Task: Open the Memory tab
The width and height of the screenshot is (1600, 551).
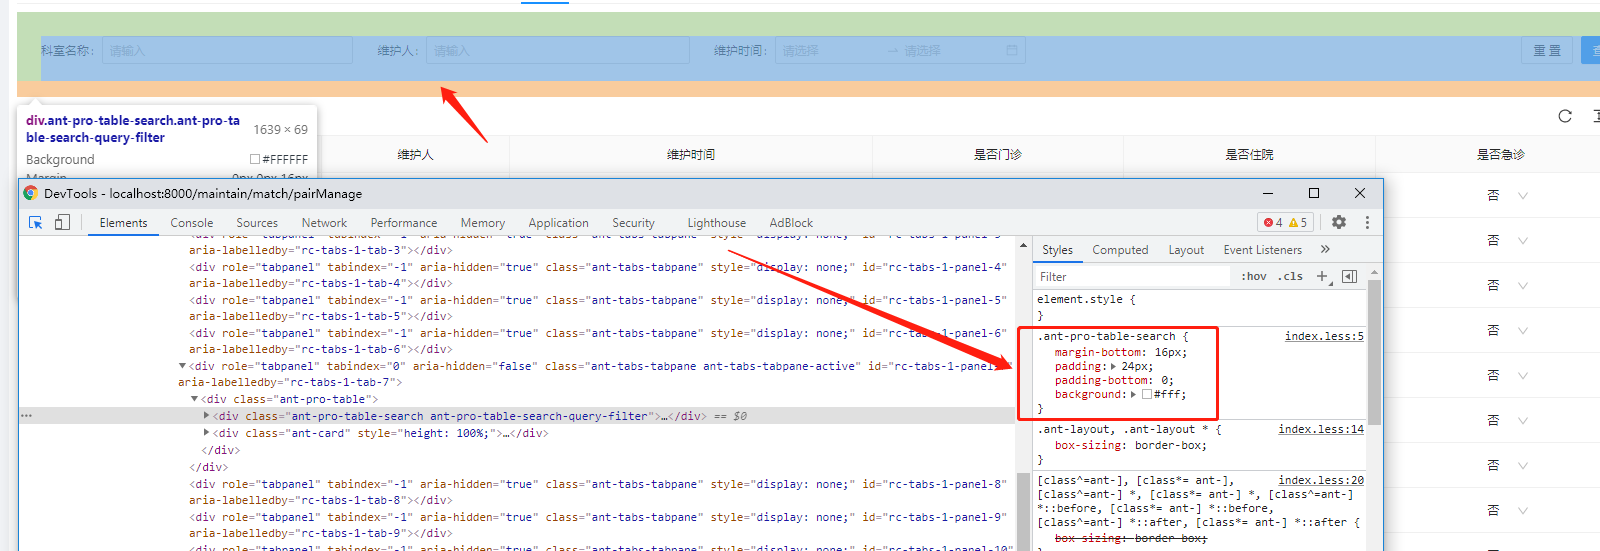Action: (483, 223)
